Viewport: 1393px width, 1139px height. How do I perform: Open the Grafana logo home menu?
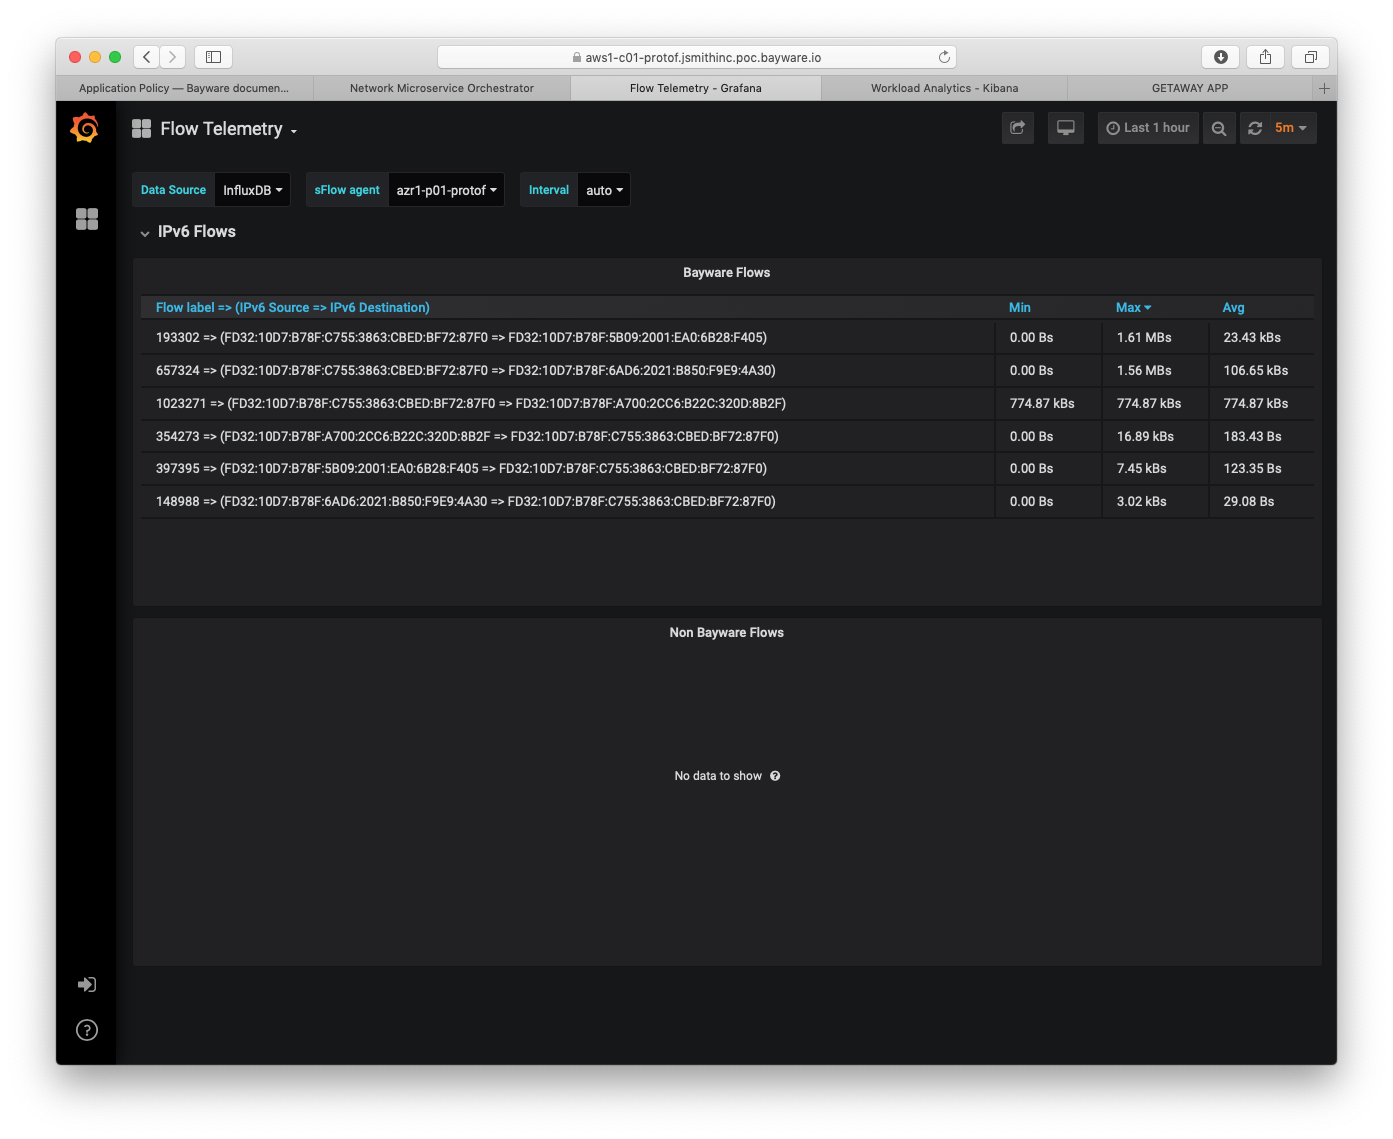pos(85,128)
